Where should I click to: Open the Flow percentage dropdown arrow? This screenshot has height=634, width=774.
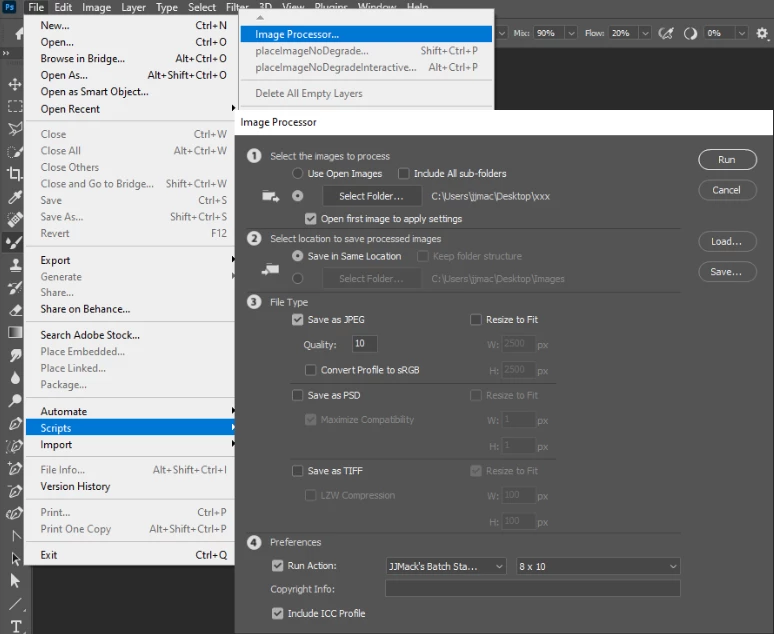[645, 33]
